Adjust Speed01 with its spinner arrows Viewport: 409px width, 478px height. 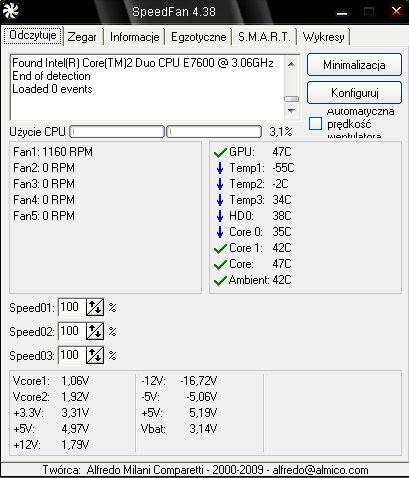[95, 307]
